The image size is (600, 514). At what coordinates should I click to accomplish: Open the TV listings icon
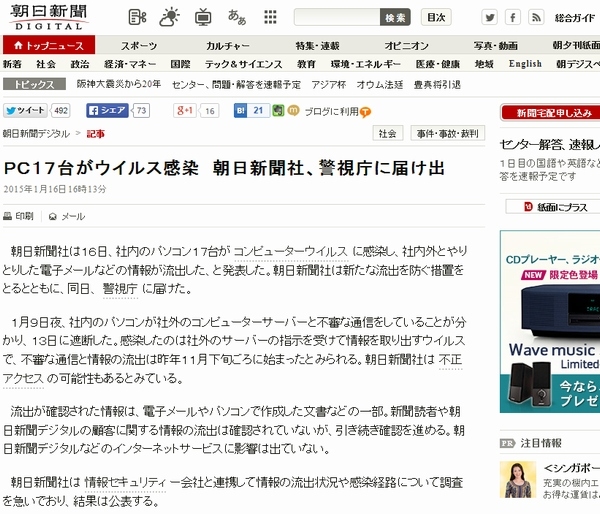[203, 17]
